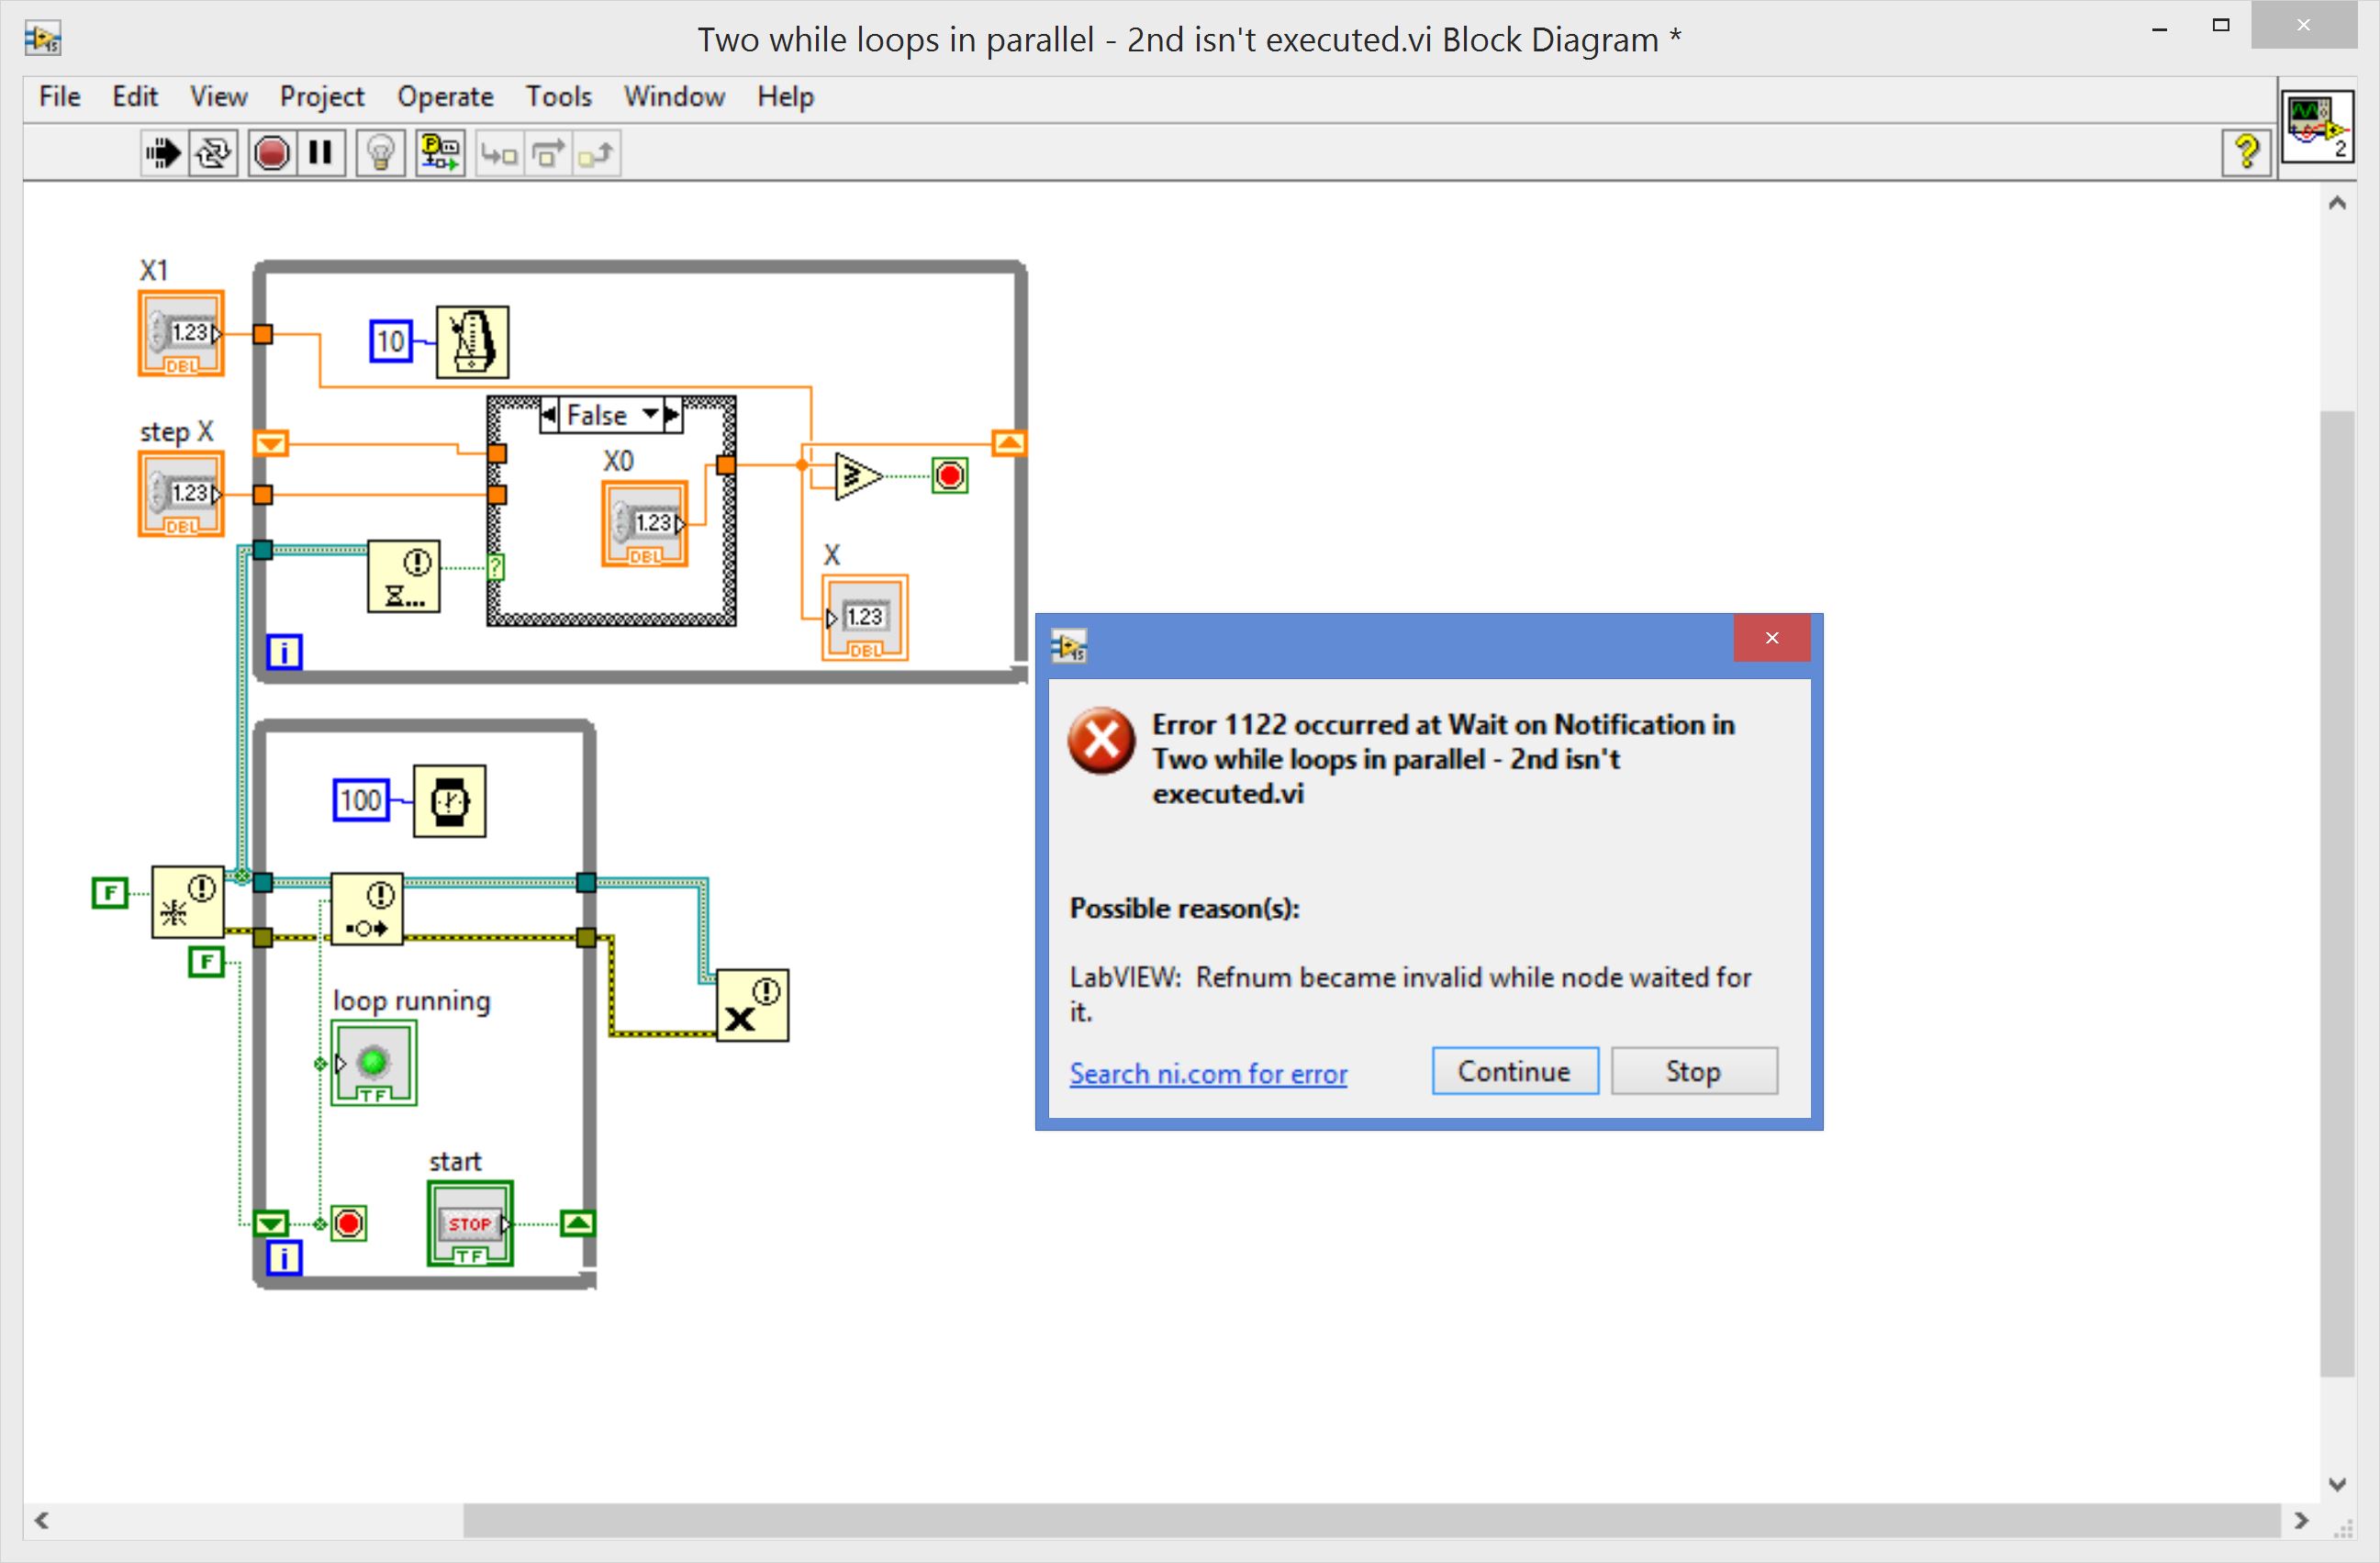The height and width of the screenshot is (1563, 2380).
Task: Select the Wait on Notification node
Action: 404,577
